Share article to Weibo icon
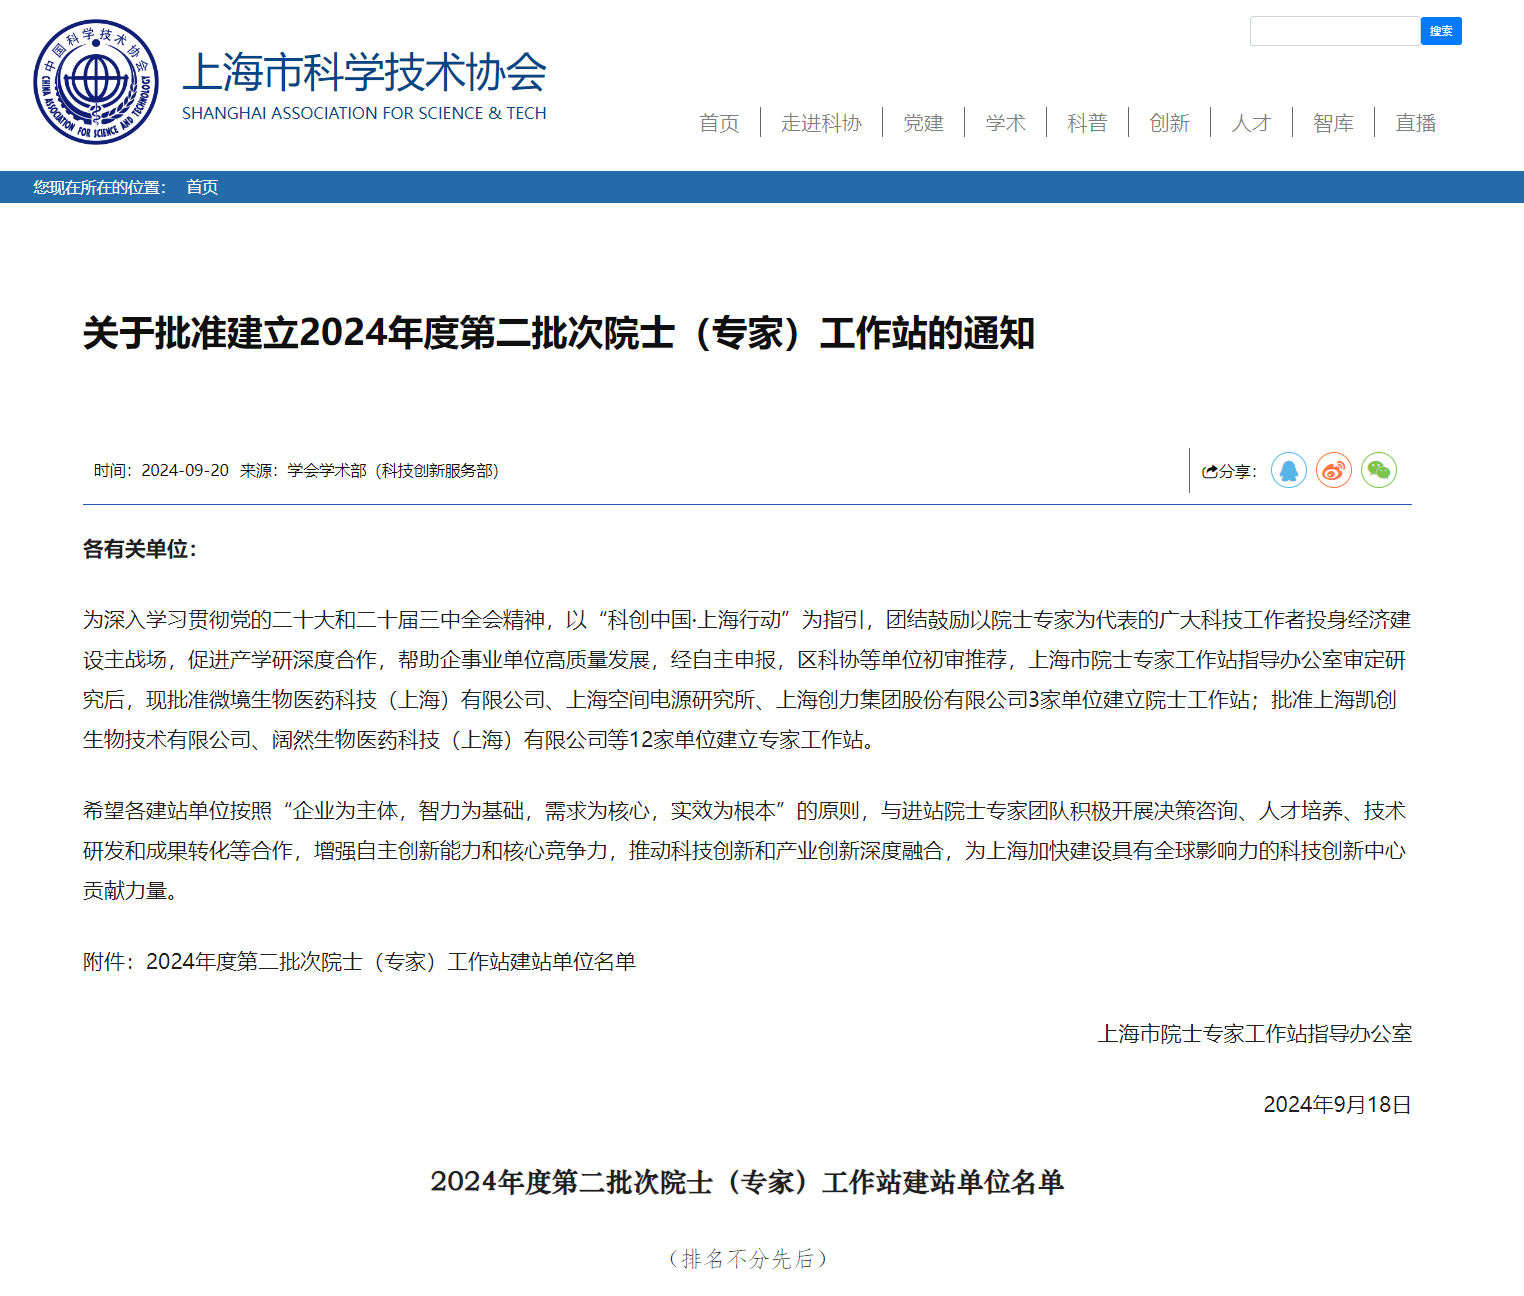Screen dimensions: 1524x1296 (x=1333, y=470)
